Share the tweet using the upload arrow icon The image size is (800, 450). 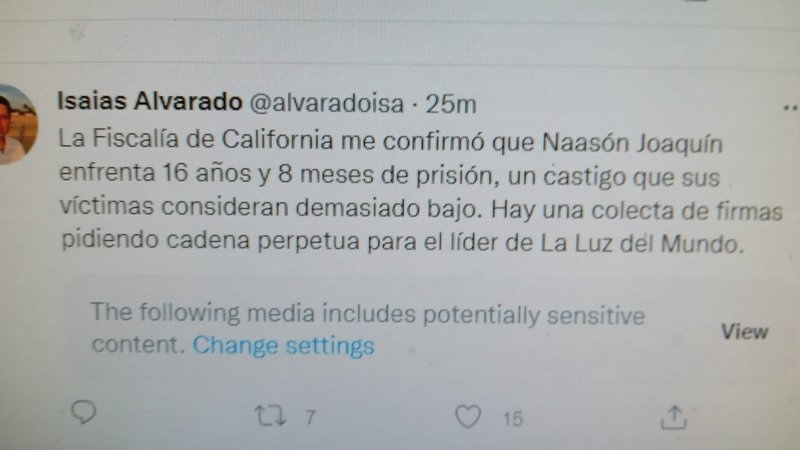[x=673, y=417]
